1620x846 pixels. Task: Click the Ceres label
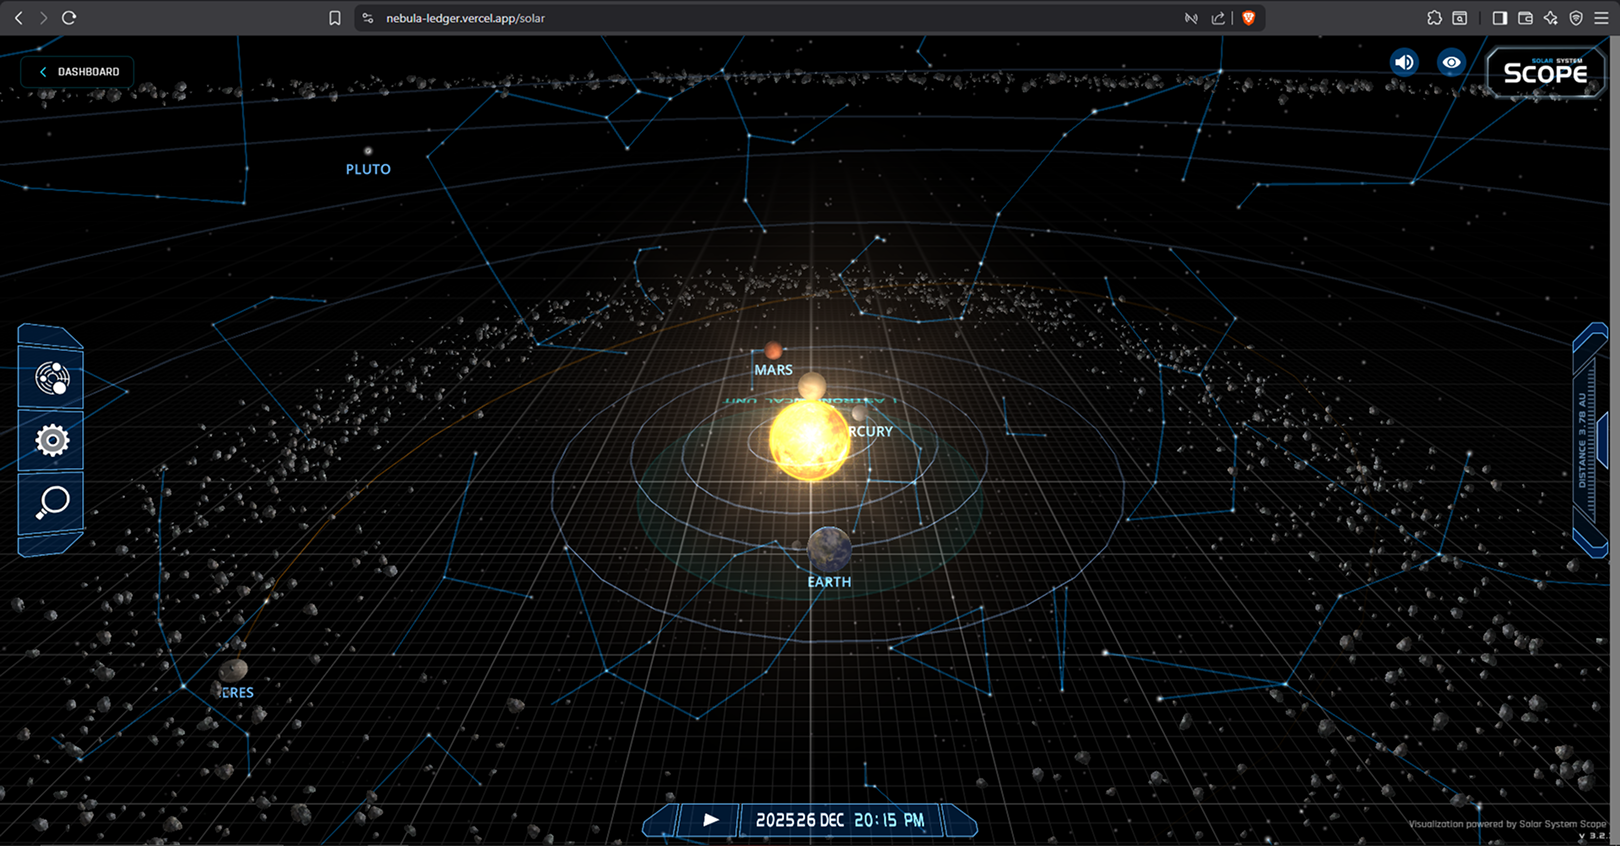point(237,692)
